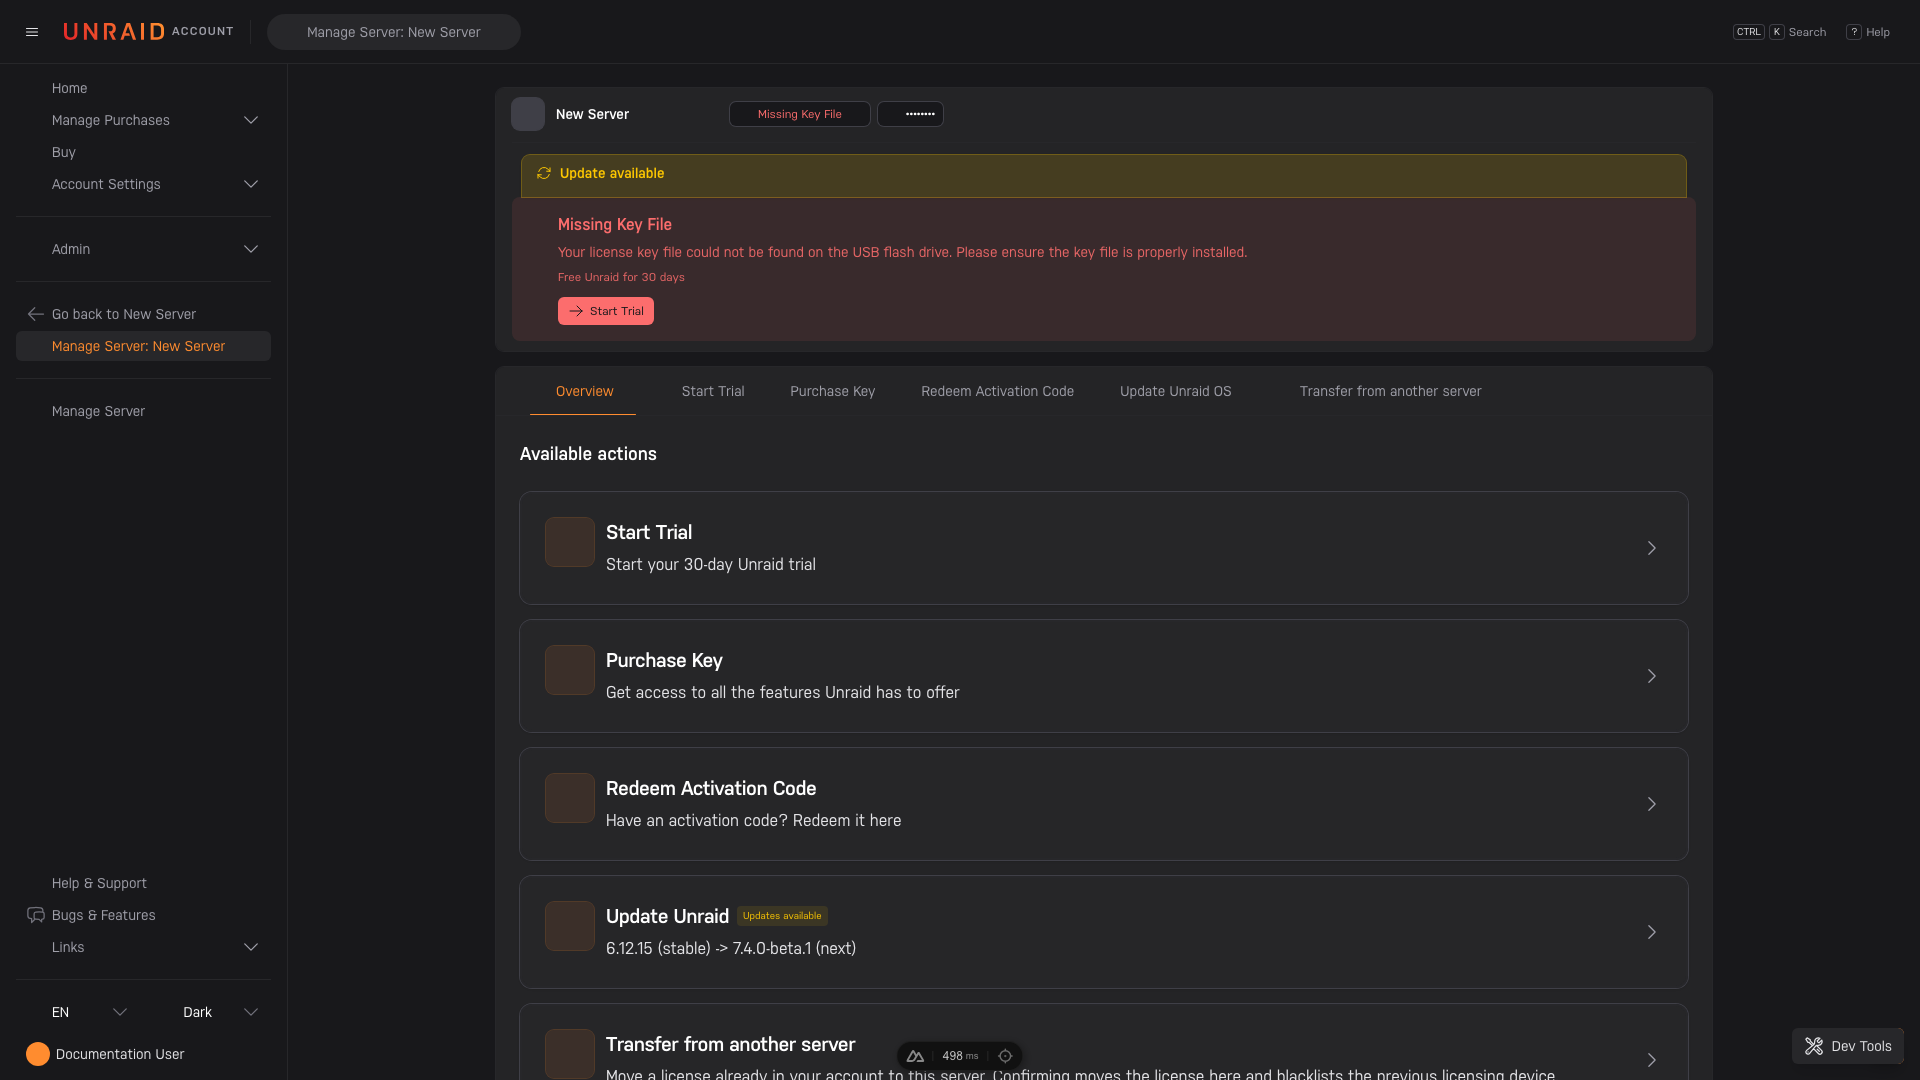Click the Search shortcut in header
The height and width of the screenshot is (1080, 1920).
click(x=1780, y=32)
